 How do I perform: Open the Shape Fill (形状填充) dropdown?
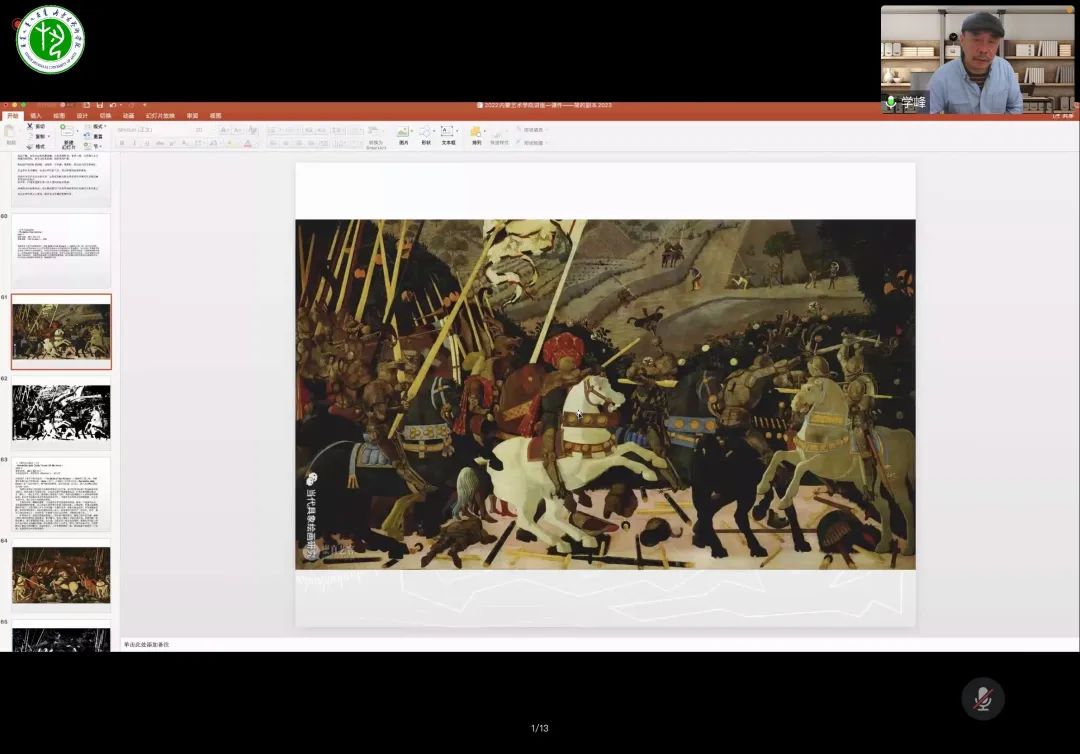tap(532, 129)
